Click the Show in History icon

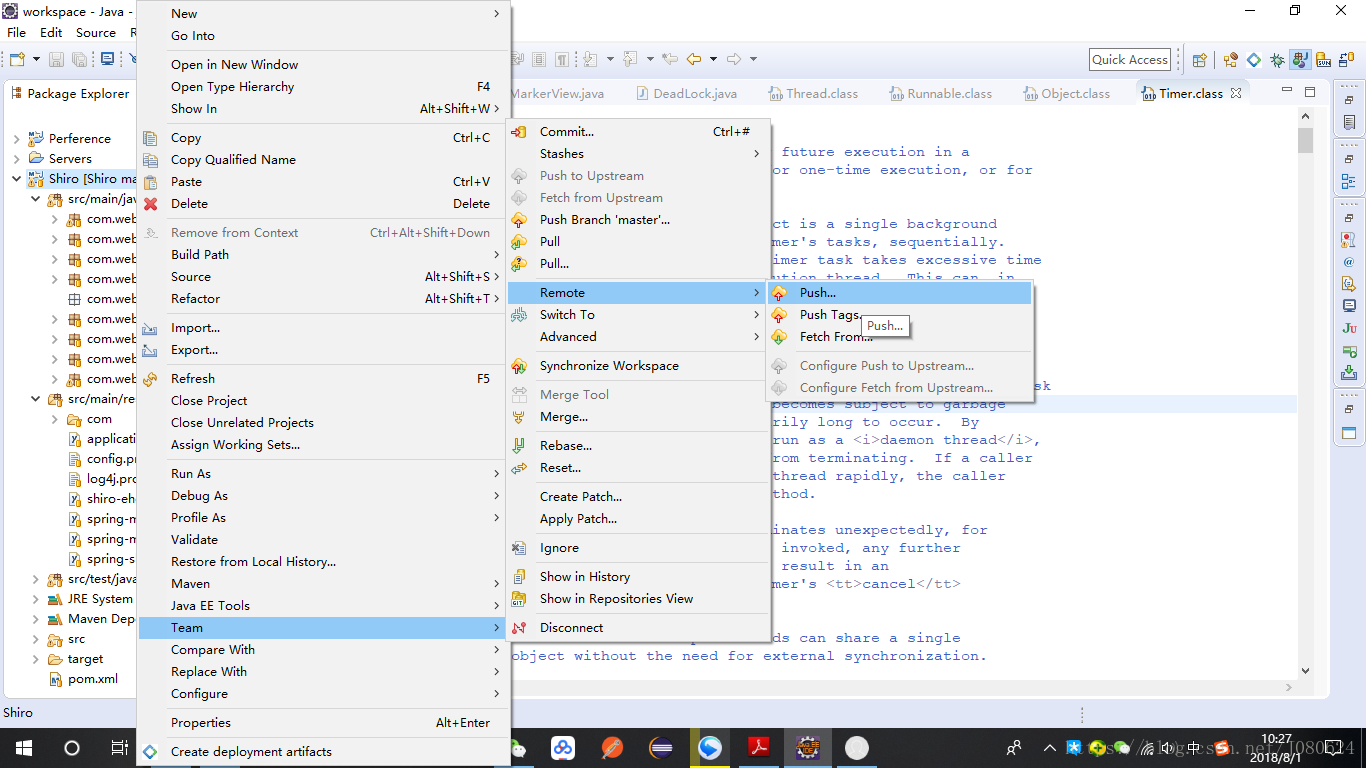coord(519,577)
